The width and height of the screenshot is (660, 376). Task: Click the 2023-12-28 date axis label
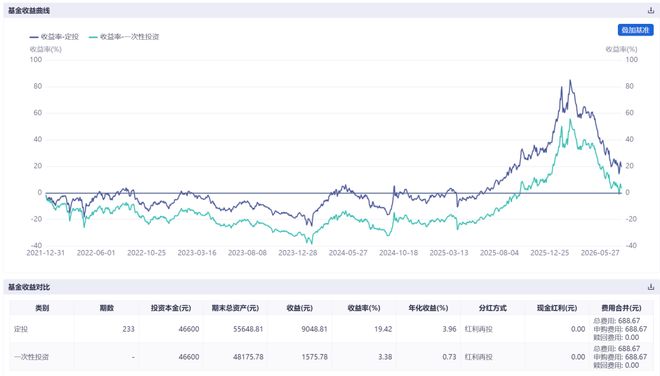[298, 253]
